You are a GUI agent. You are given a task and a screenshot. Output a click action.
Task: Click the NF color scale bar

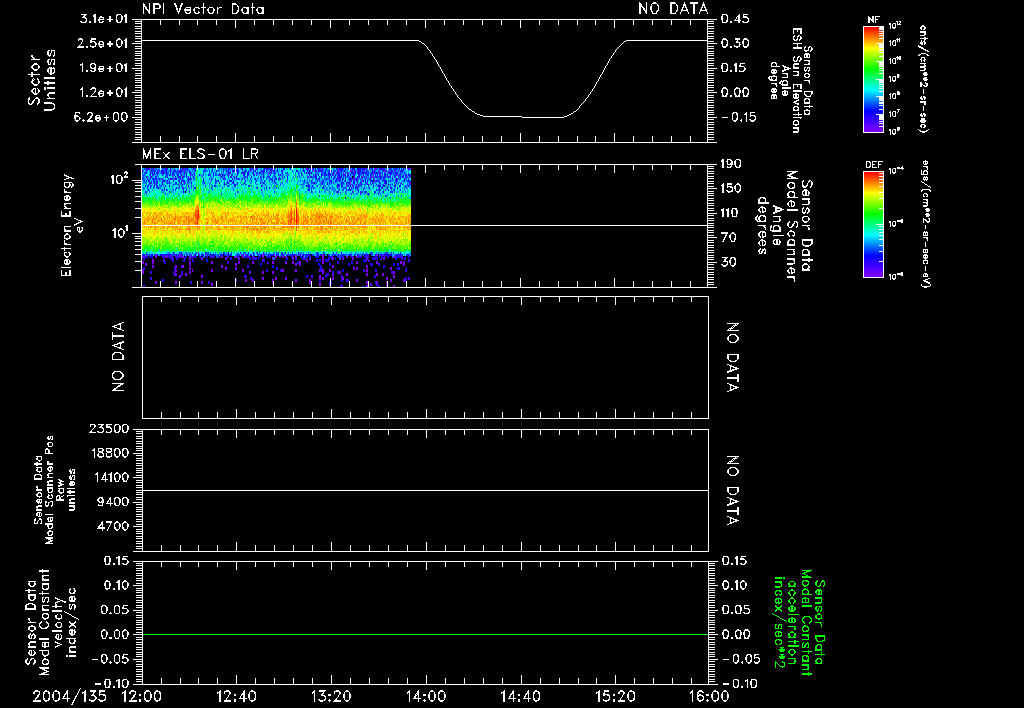pyautogui.click(x=872, y=79)
